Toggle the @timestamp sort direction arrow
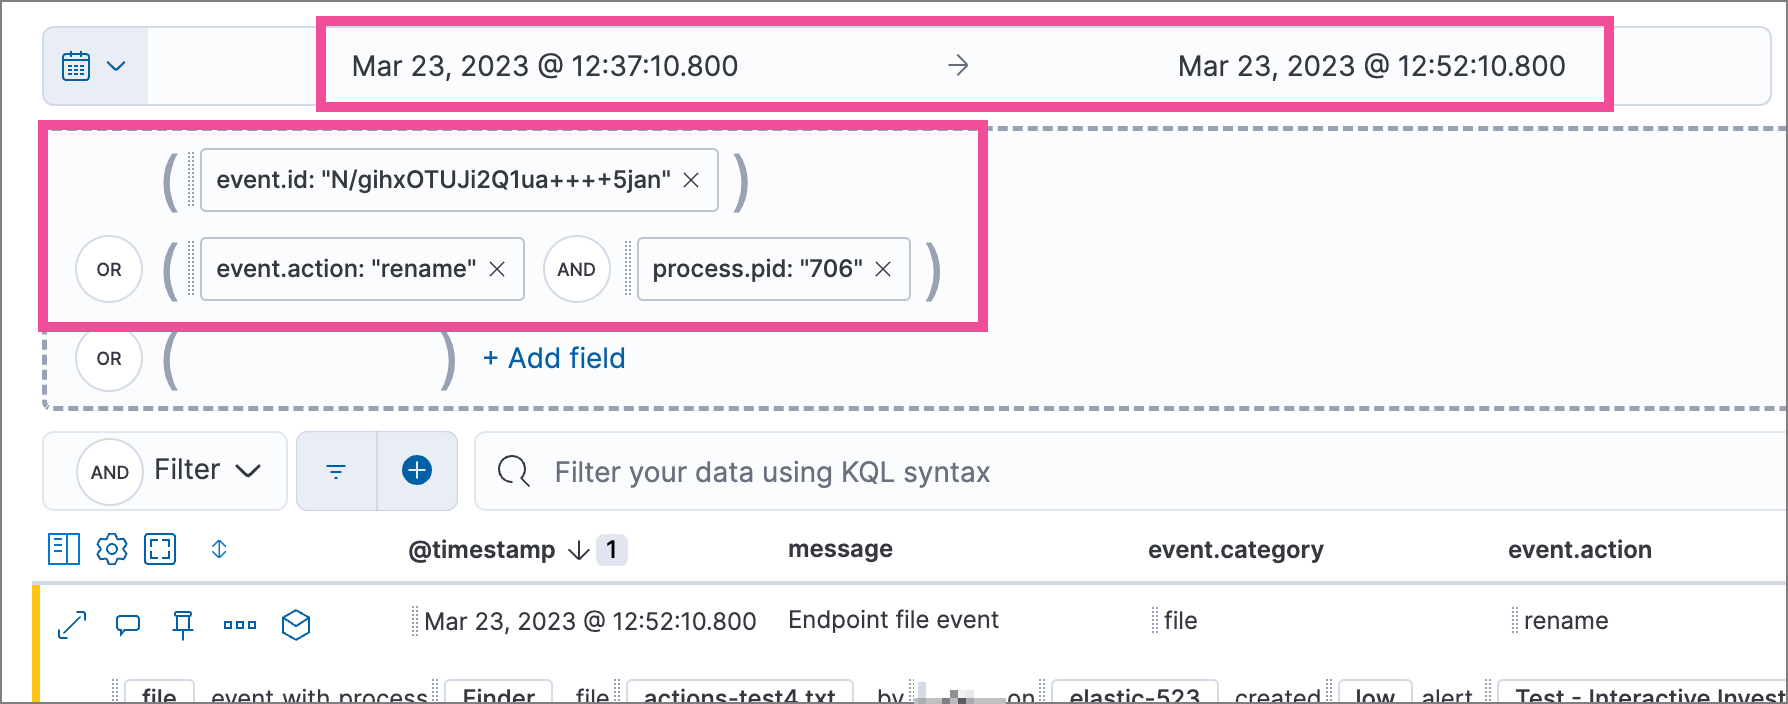 tap(578, 549)
